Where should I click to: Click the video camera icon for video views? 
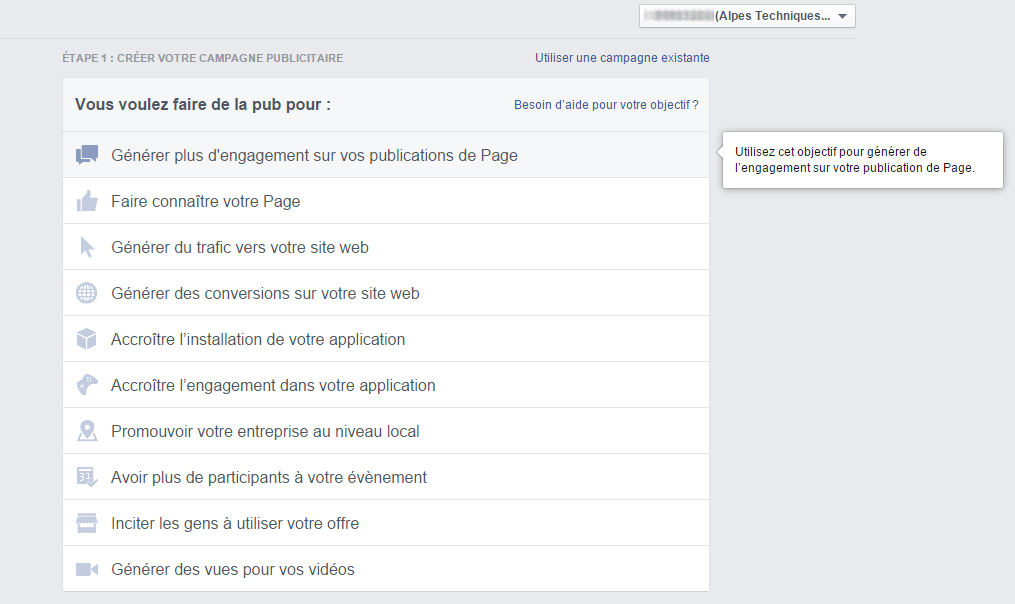(x=87, y=569)
